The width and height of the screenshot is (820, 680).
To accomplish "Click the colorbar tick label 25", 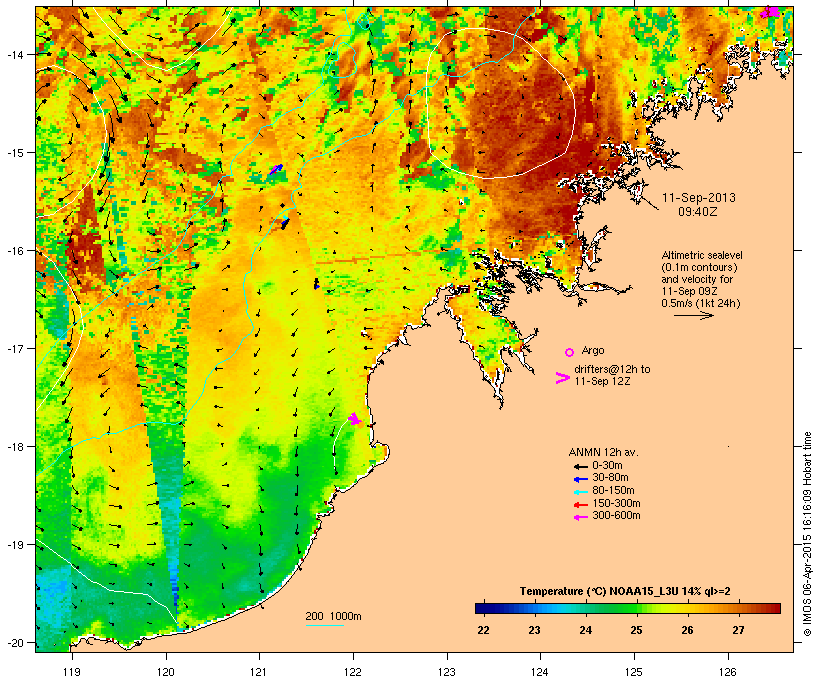I will pos(636,630).
